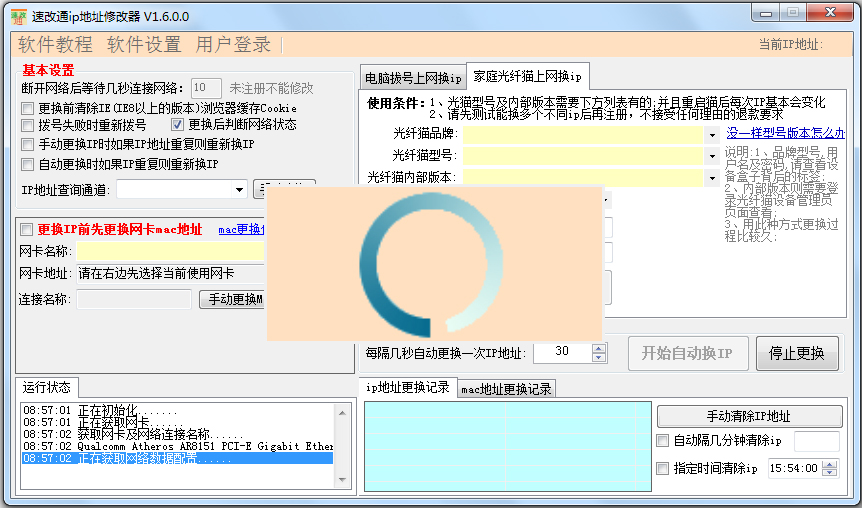This screenshot has width=862, height=508.
Task: Open 用户登录 menu
Action: pyautogui.click(x=233, y=45)
